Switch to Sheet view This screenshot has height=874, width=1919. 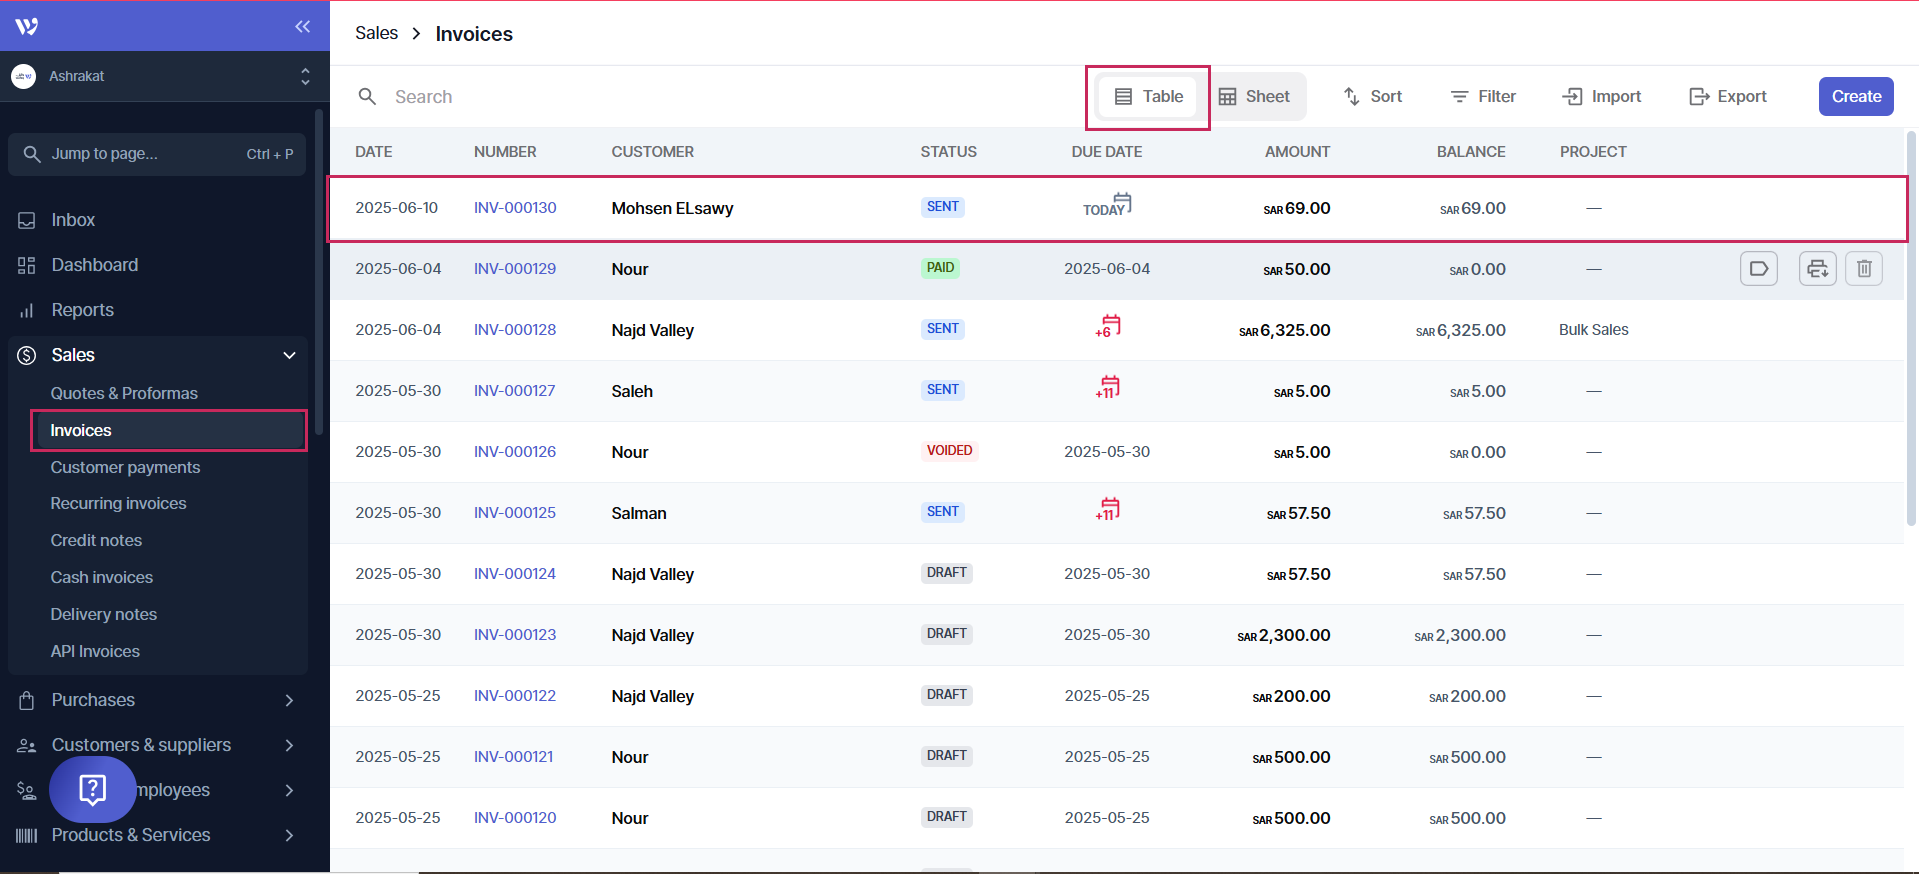pos(1254,97)
